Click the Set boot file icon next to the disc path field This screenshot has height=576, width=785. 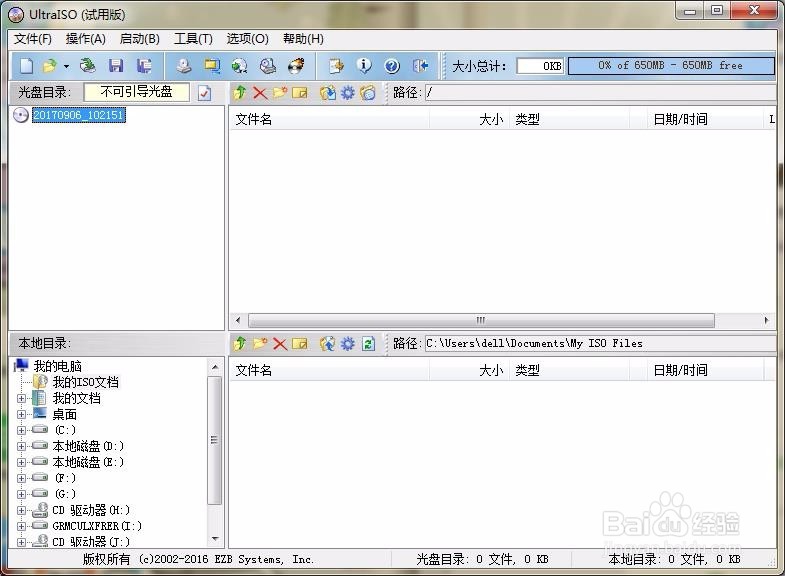pos(367,93)
